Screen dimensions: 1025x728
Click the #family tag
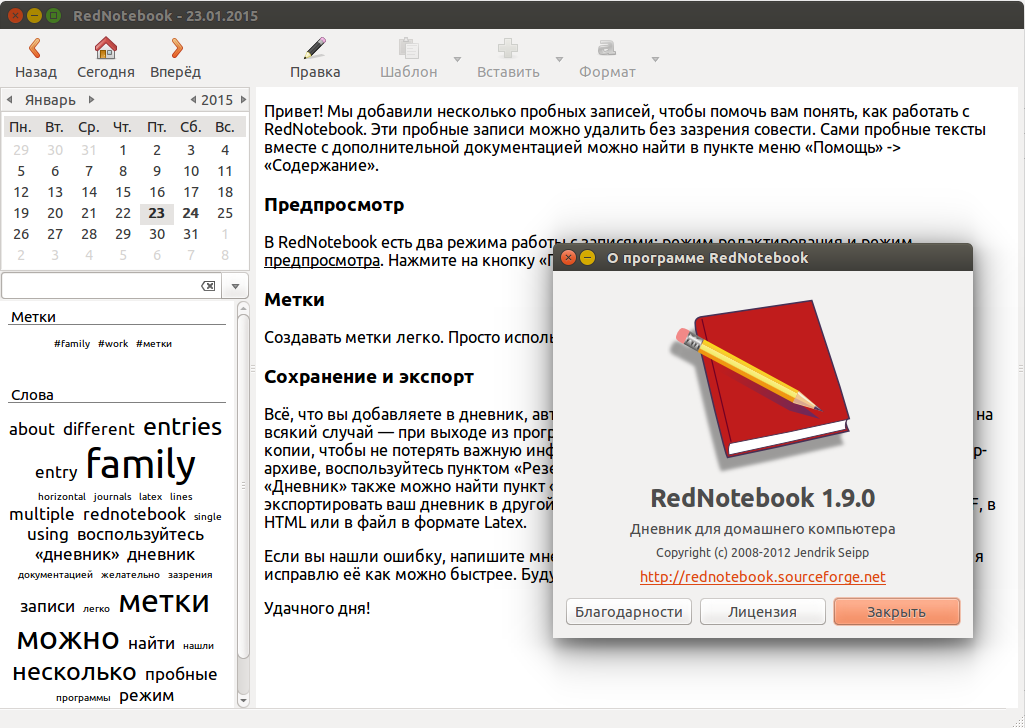tap(72, 344)
